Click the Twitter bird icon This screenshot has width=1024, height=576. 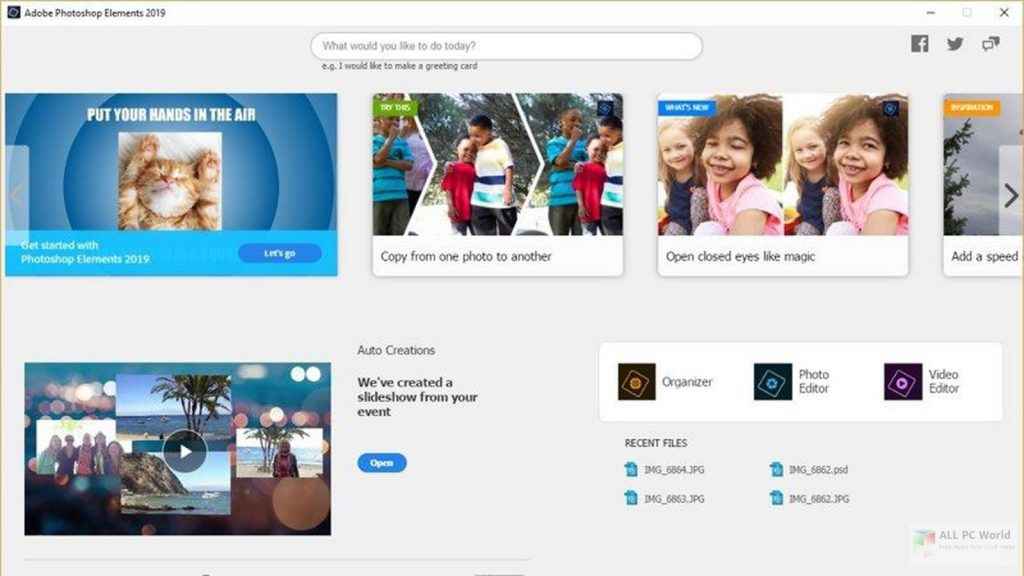tap(955, 44)
